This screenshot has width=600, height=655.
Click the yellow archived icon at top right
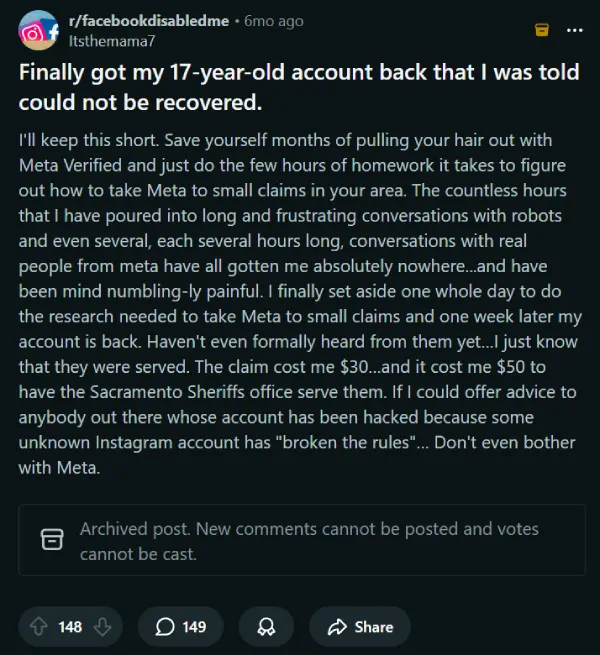click(542, 30)
